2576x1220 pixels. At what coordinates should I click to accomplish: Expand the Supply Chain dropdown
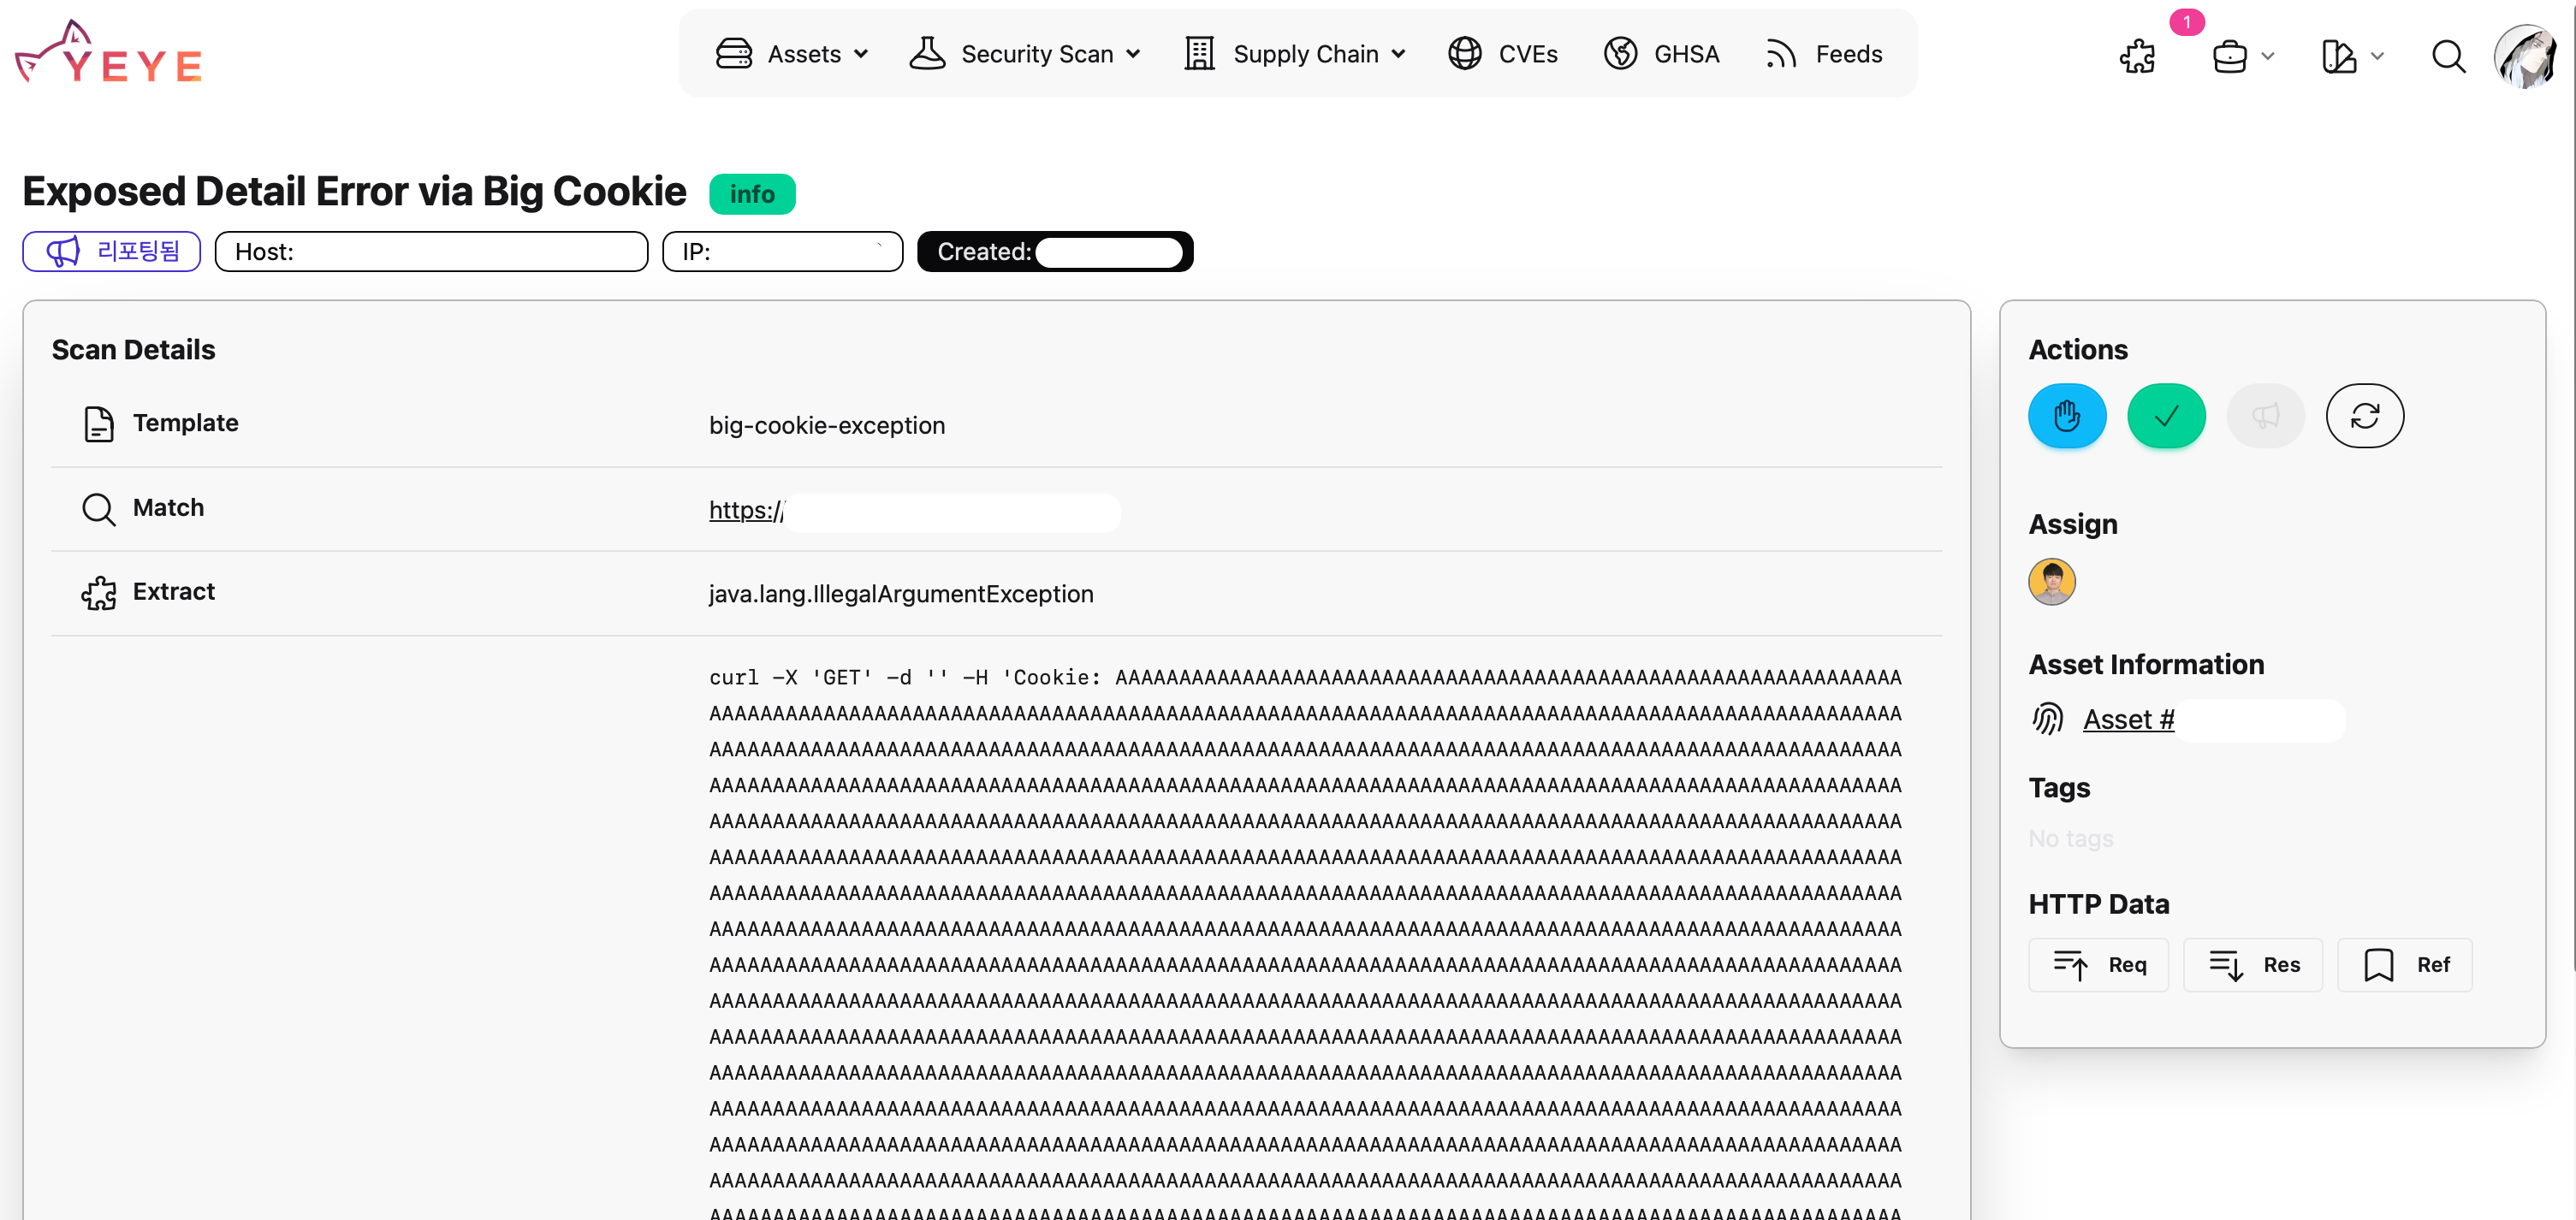pos(1295,54)
